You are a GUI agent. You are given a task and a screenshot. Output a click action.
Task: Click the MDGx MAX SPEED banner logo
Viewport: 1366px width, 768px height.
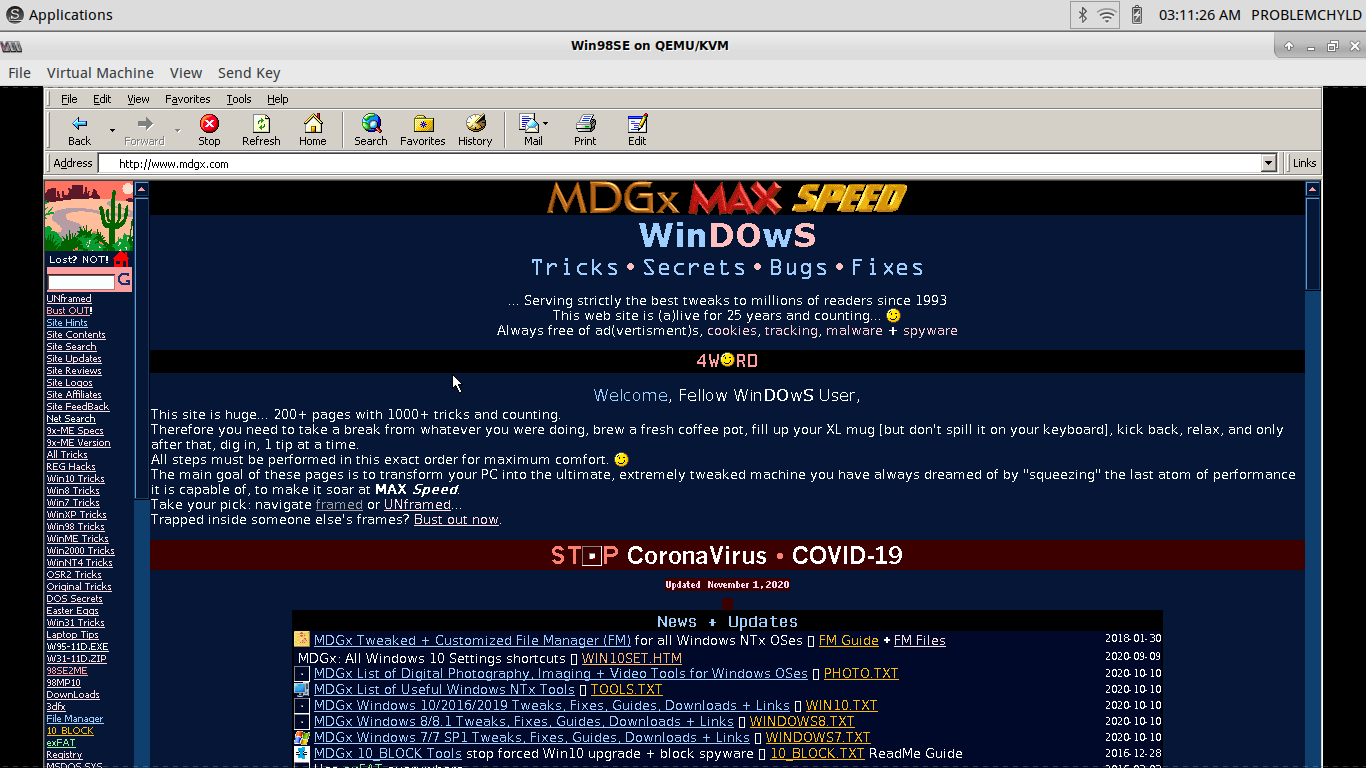[x=727, y=198]
